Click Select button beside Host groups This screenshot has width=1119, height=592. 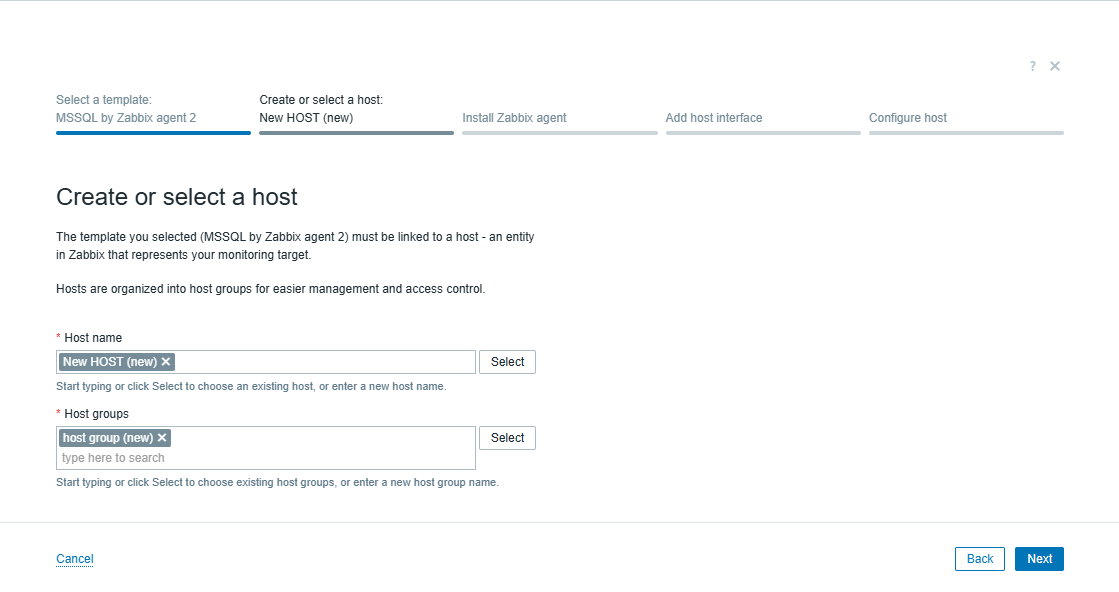(x=507, y=438)
